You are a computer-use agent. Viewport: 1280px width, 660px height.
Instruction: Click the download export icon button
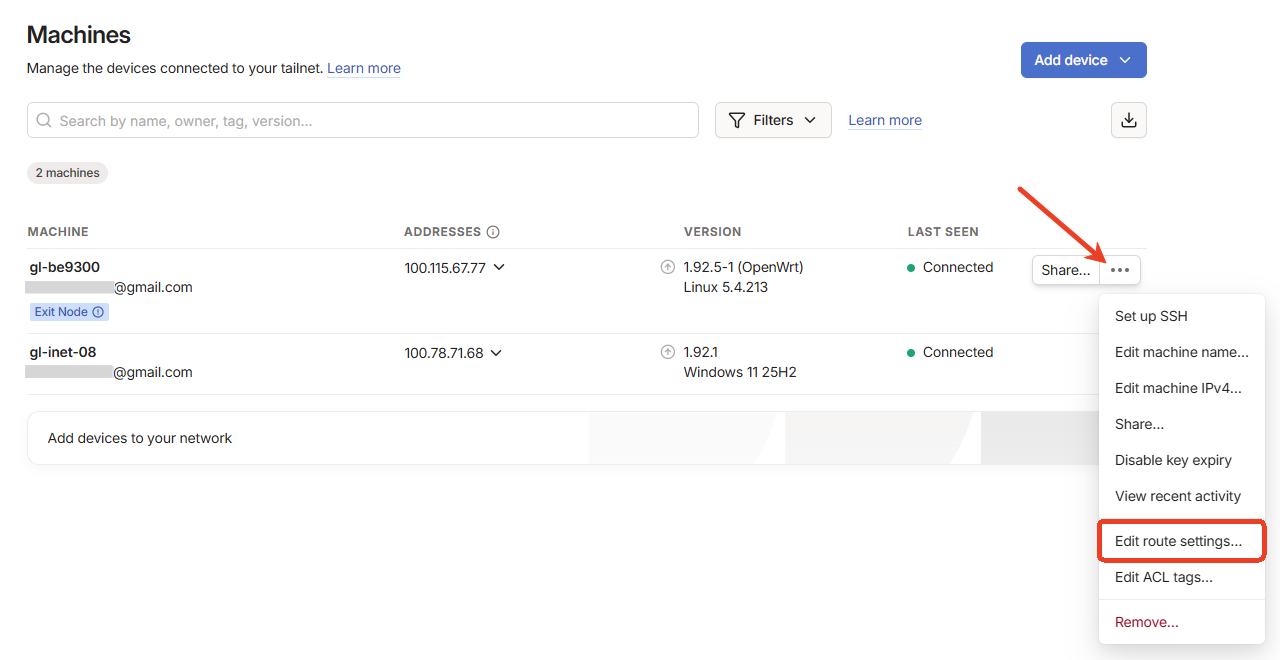[x=1128, y=120]
